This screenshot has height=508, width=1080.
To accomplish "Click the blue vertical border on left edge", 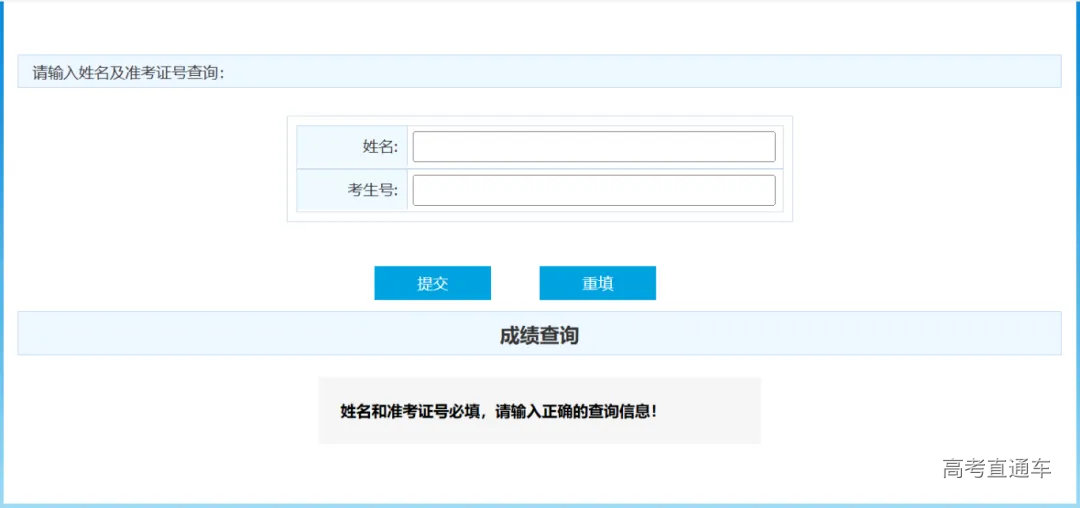I will [1, 250].
